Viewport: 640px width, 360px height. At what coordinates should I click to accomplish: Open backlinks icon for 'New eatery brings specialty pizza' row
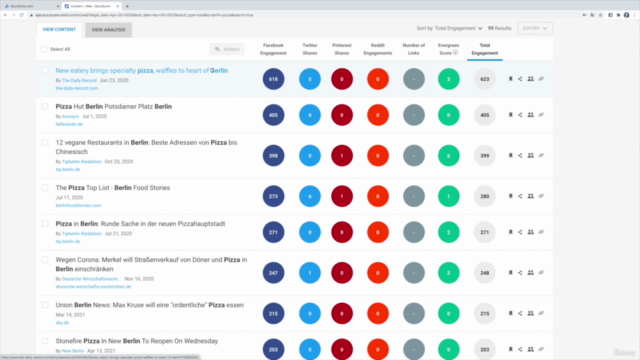click(541, 79)
